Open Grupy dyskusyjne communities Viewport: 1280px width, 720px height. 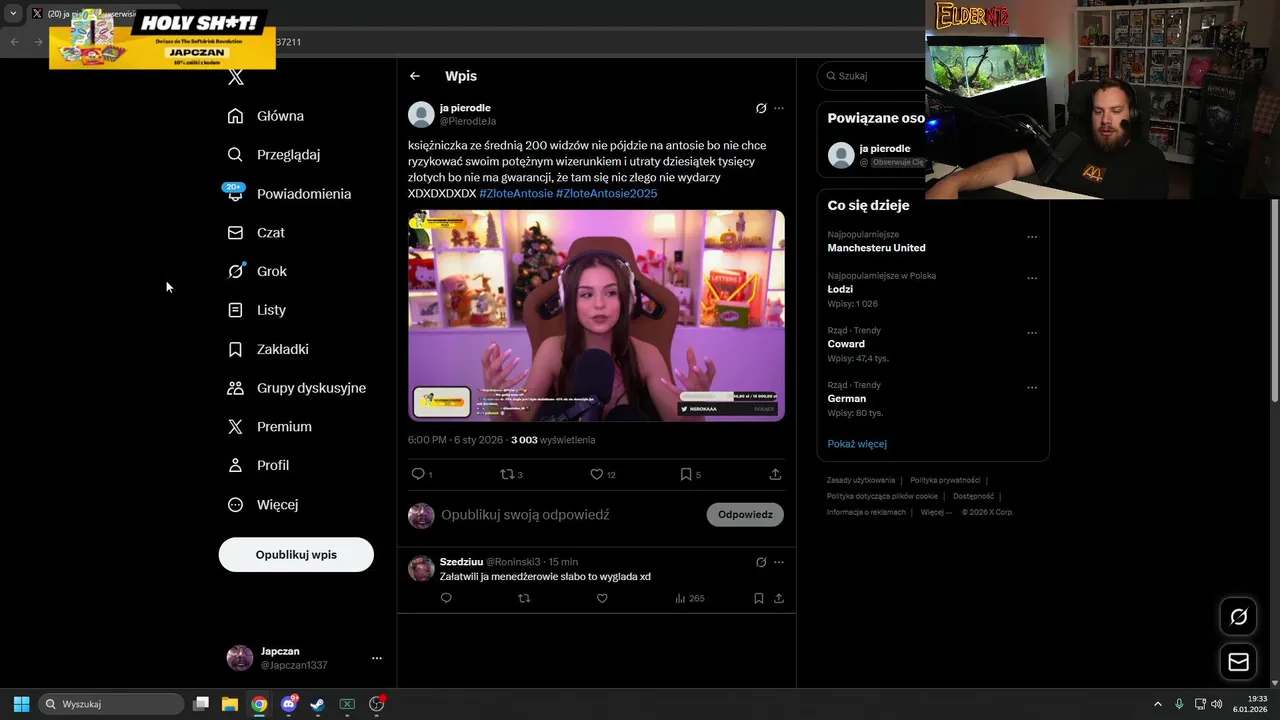pyautogui.click(x=296, y=388)
